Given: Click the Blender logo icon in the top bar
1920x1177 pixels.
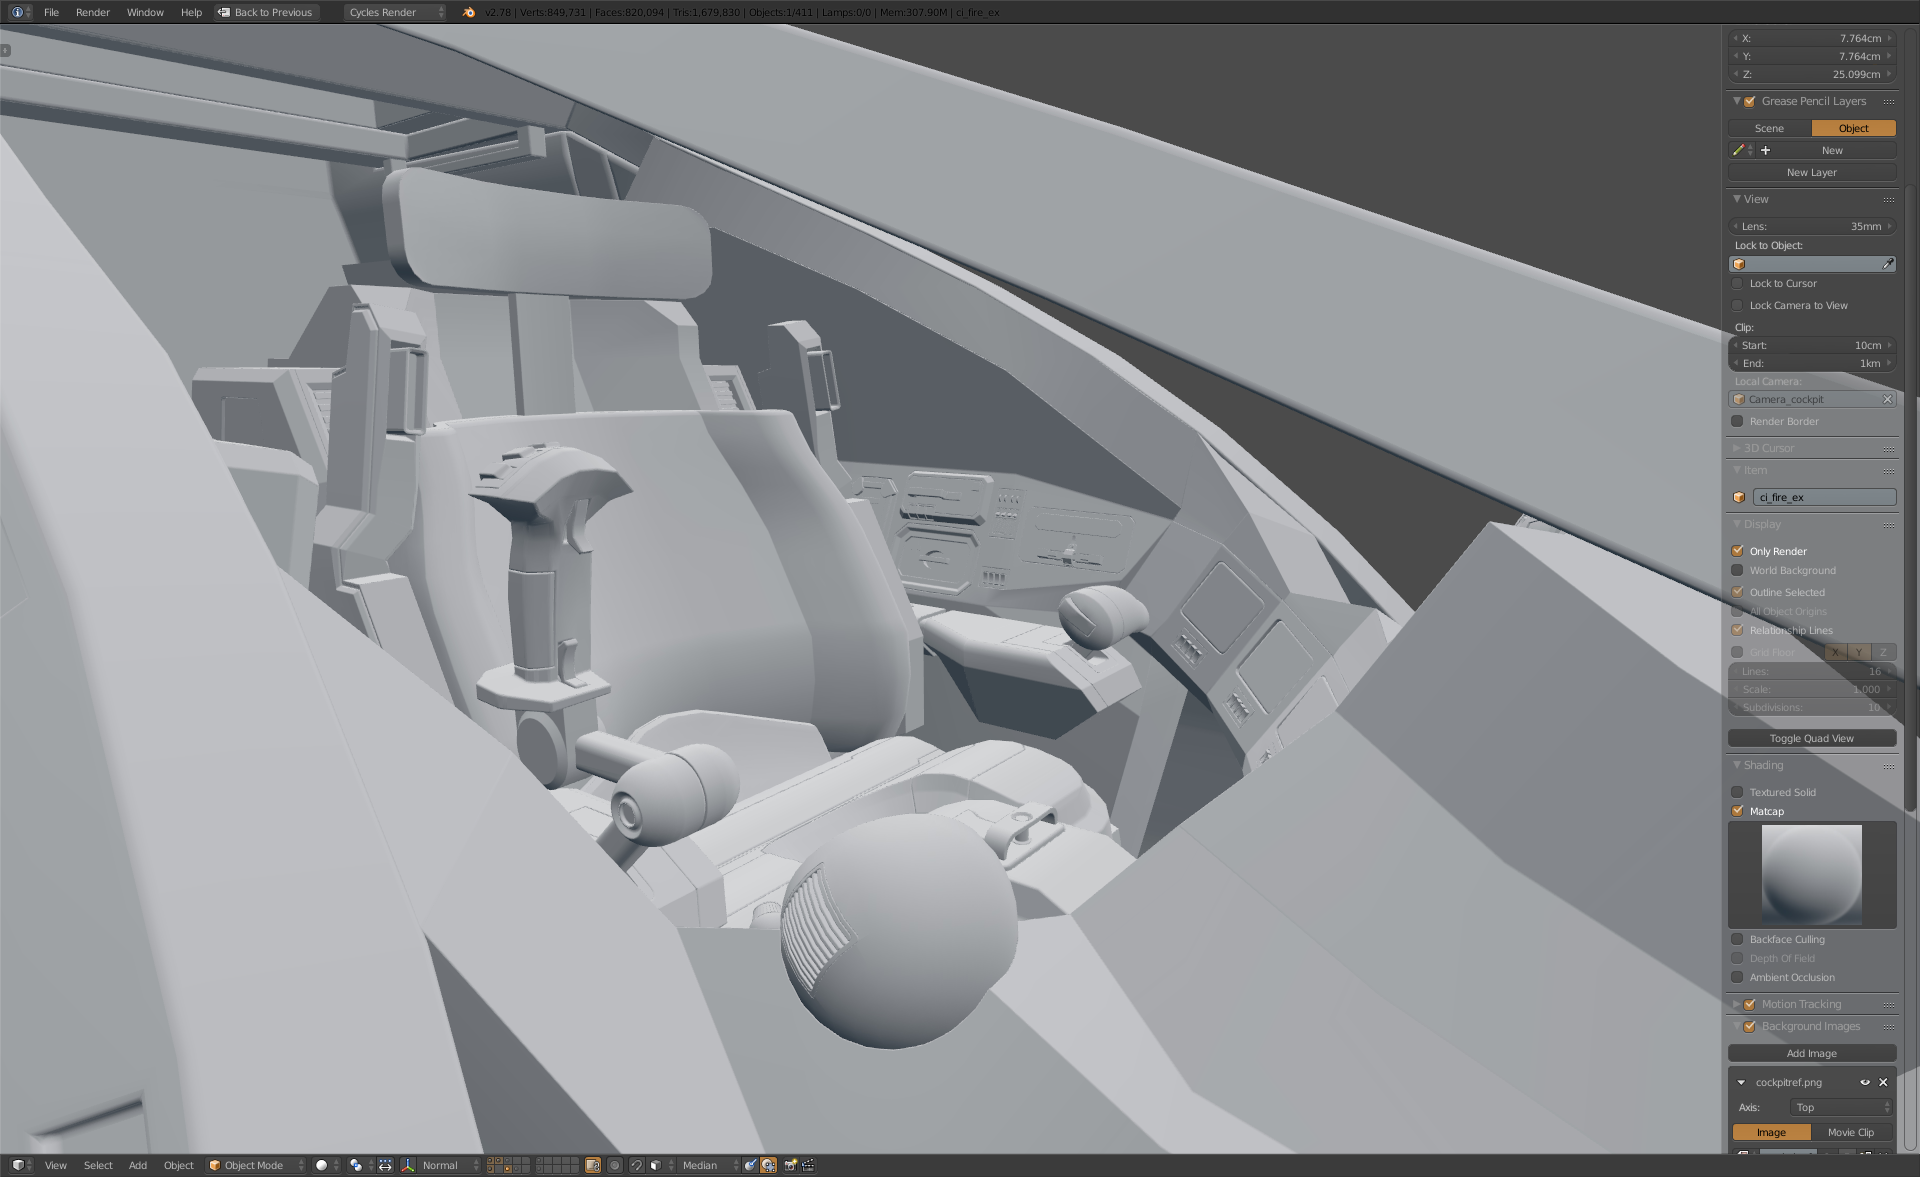Looking at the screenshot, I should tap(469, 12).
